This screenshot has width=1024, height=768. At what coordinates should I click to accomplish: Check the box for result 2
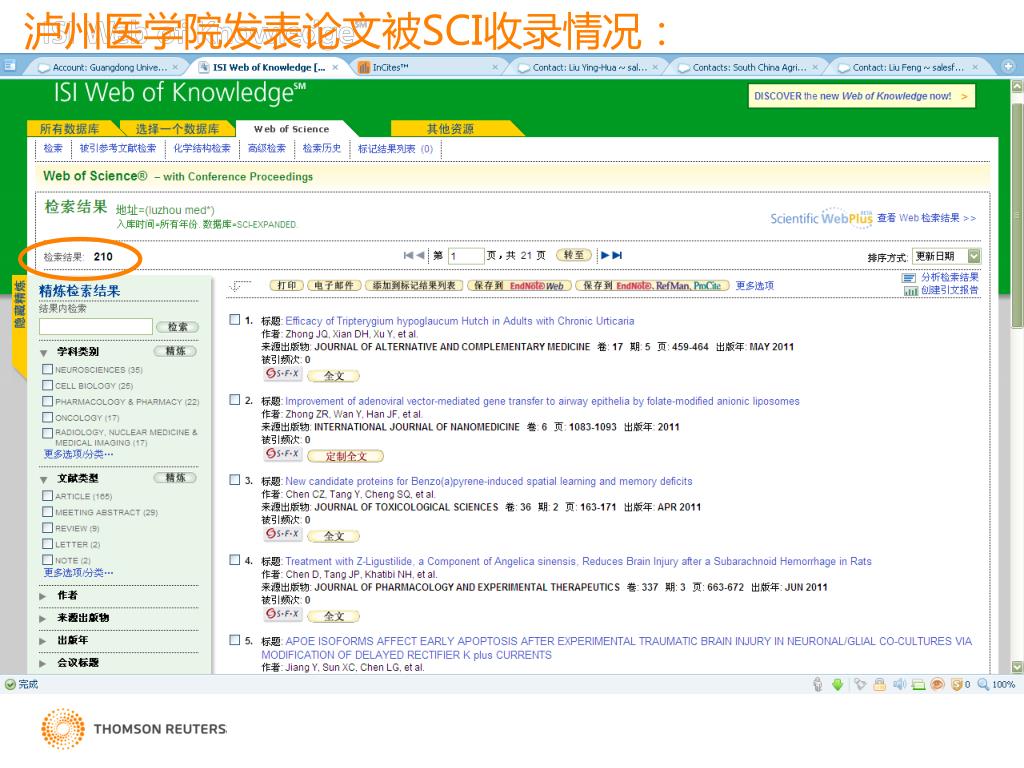(x=235, y=400)
